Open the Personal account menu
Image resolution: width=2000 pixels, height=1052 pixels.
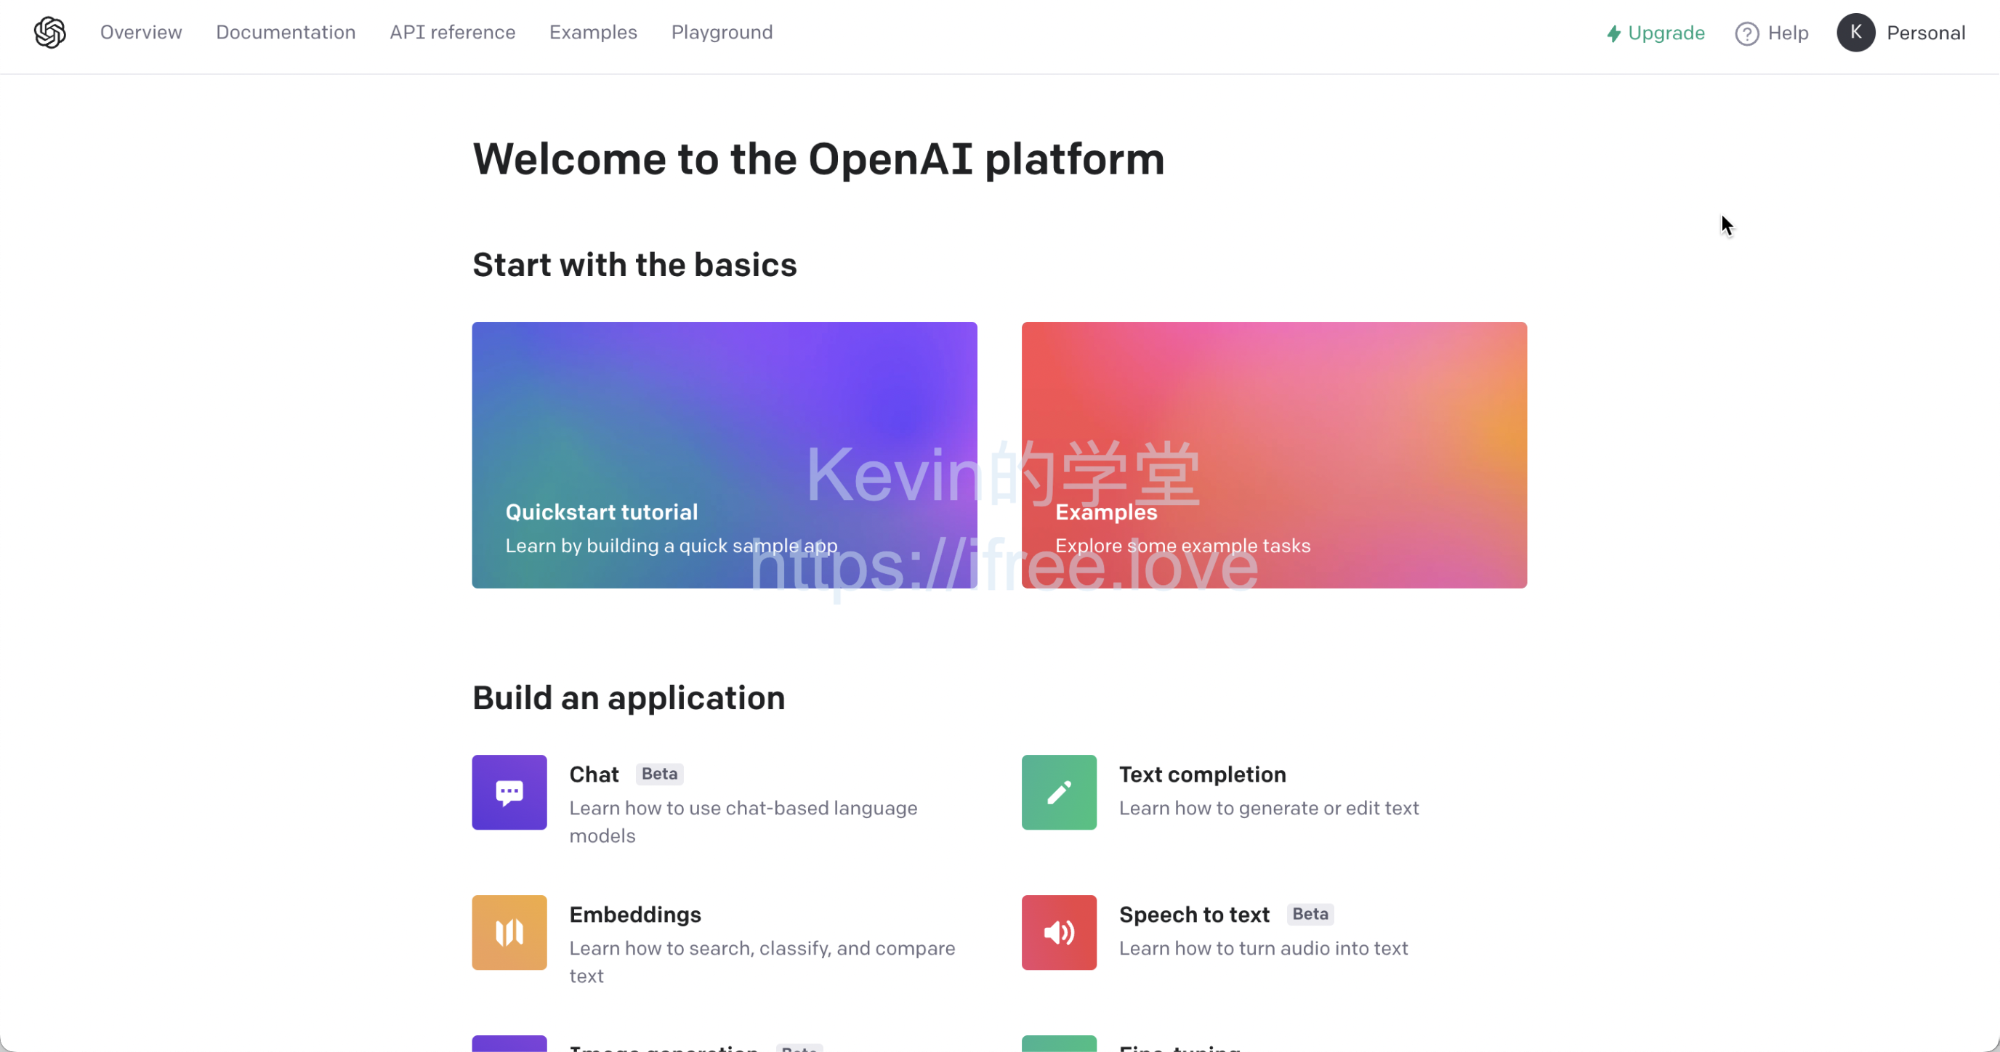pos(1926,33)
